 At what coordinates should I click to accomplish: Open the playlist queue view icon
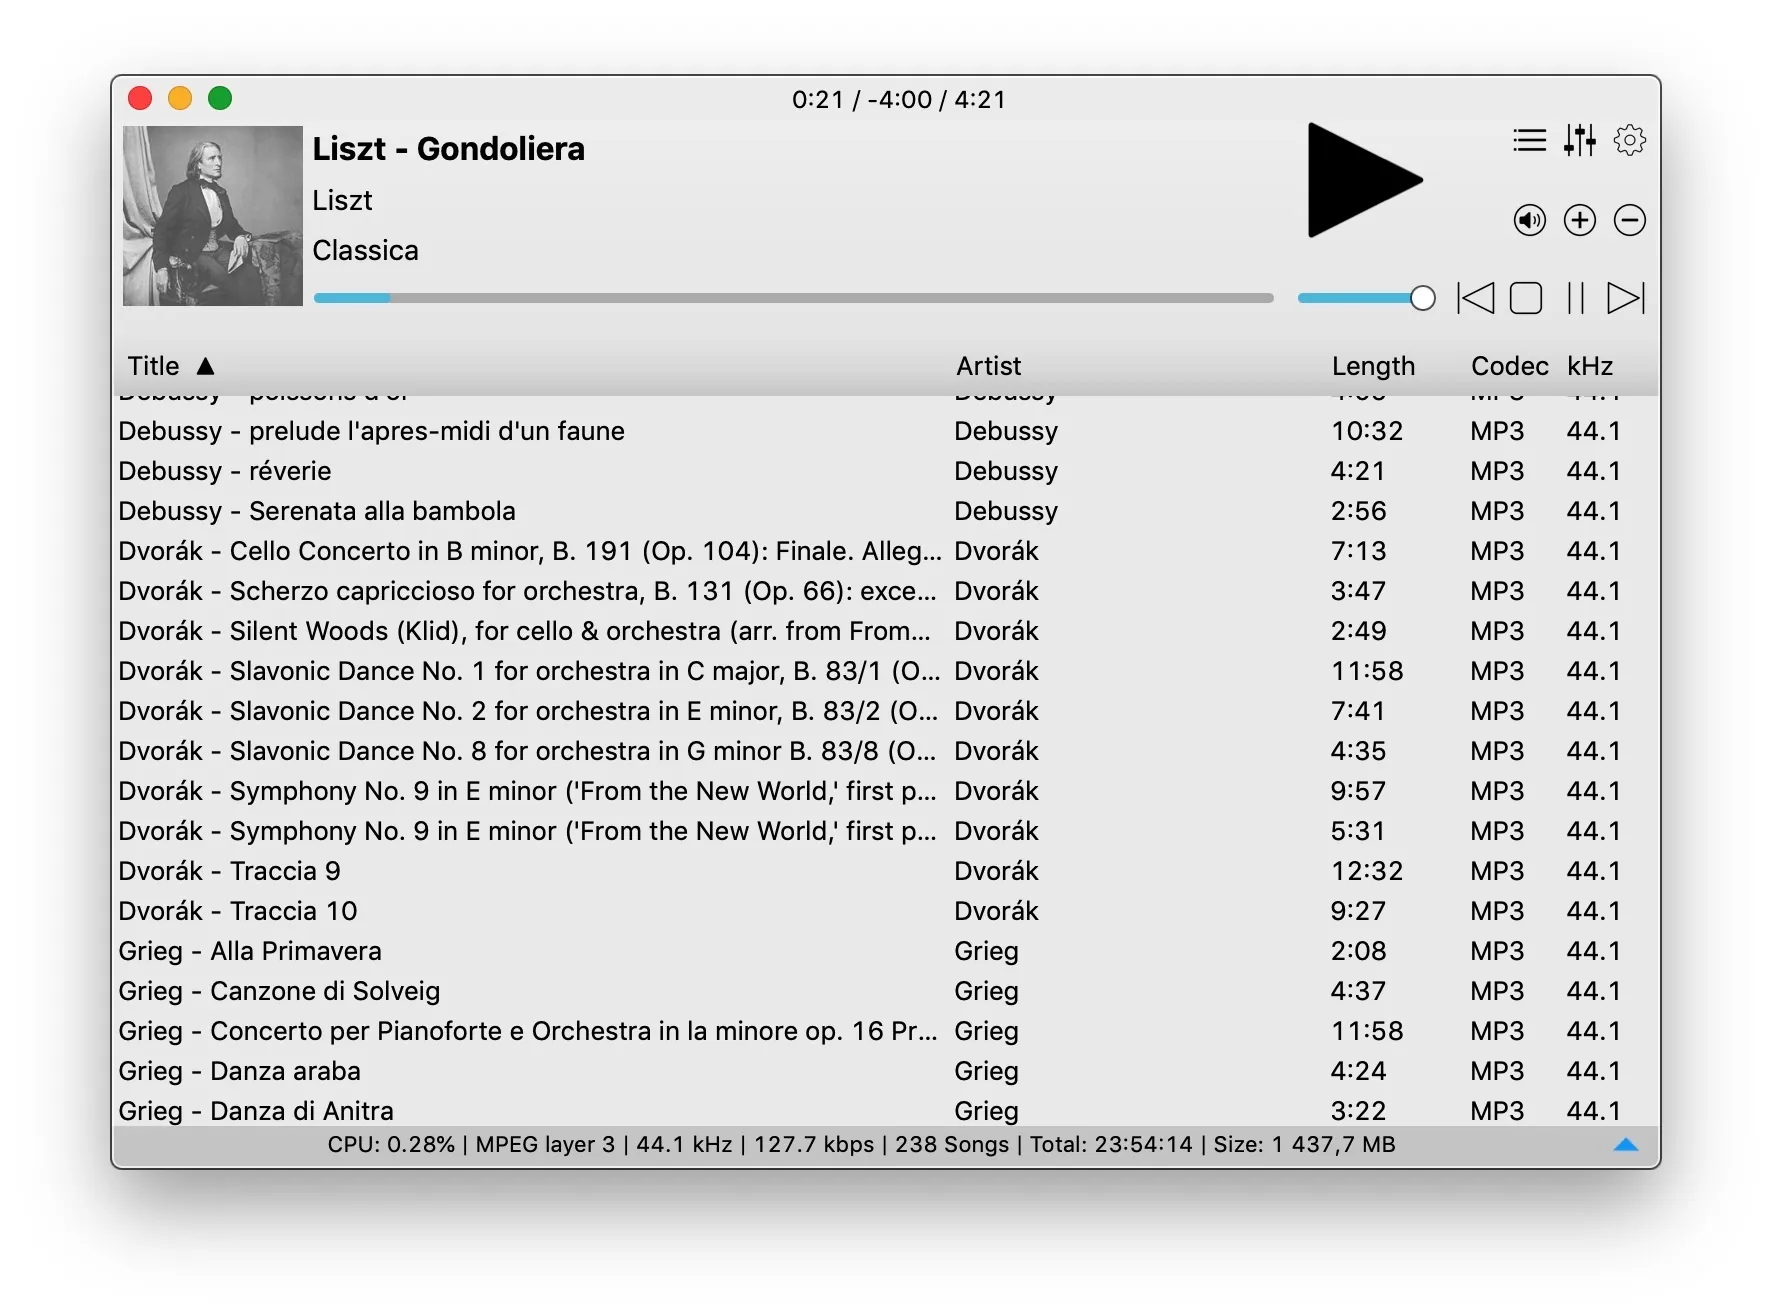pos(1529,141)
